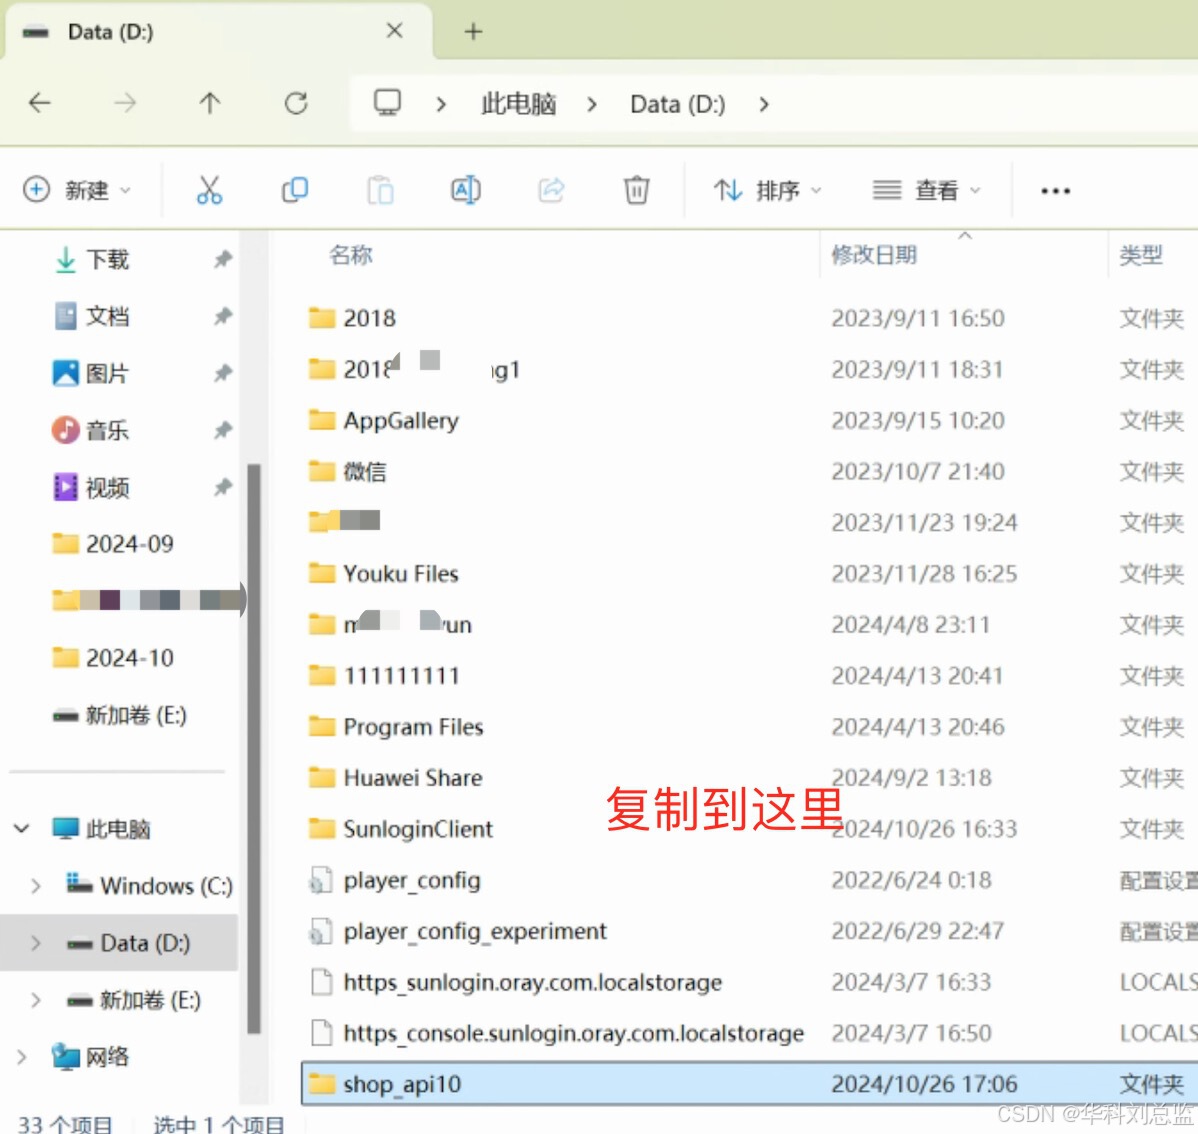Open the 查看 view dropdown
Viewport: 1198px width, 1134px height.
pos(926,190)
